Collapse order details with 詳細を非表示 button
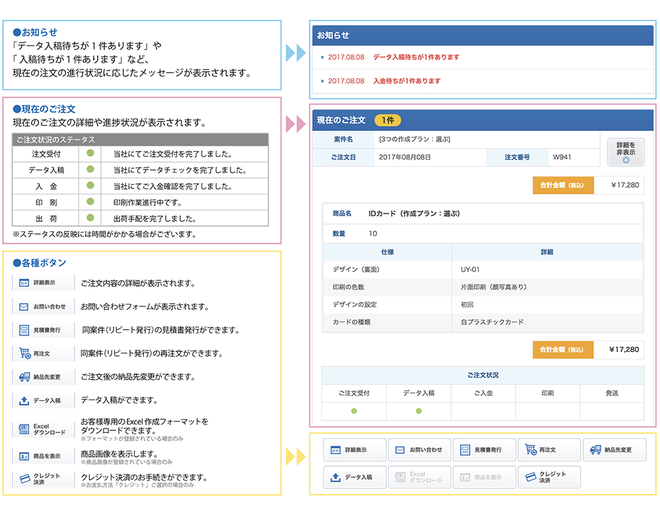 pos(626,152)
